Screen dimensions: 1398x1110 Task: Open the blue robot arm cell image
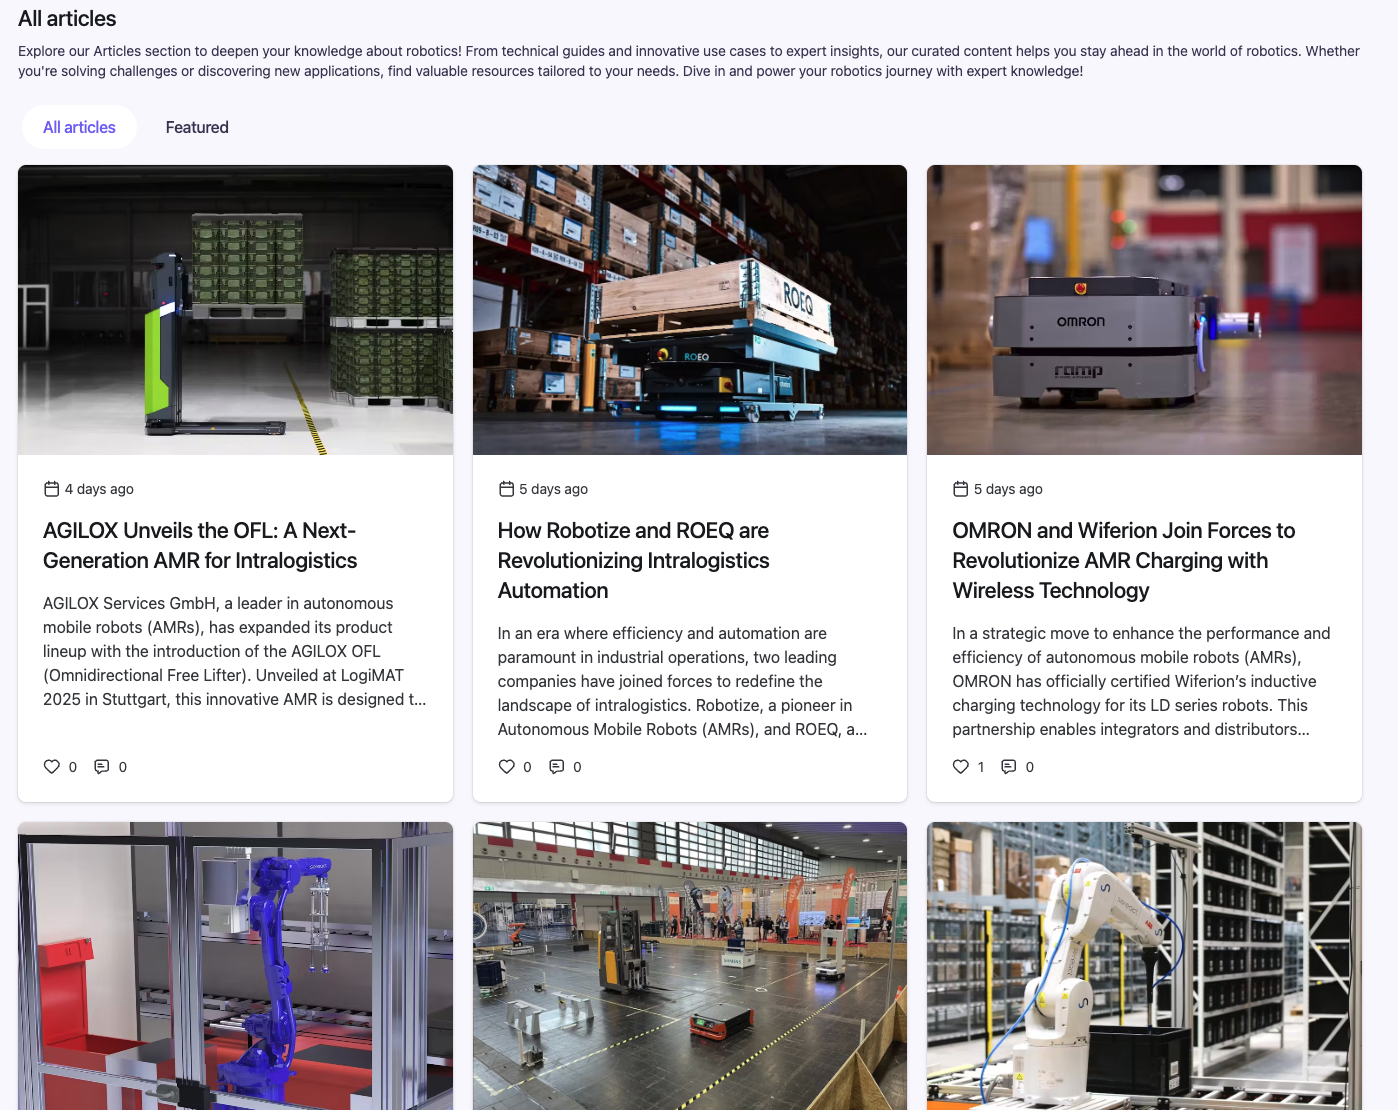(235, 966)
